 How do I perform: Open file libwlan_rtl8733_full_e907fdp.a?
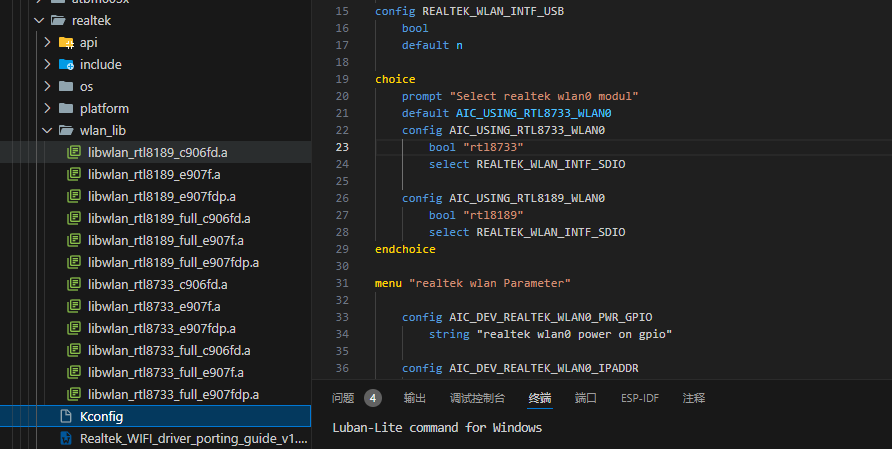pyautogui.click(x=173, y=394)
